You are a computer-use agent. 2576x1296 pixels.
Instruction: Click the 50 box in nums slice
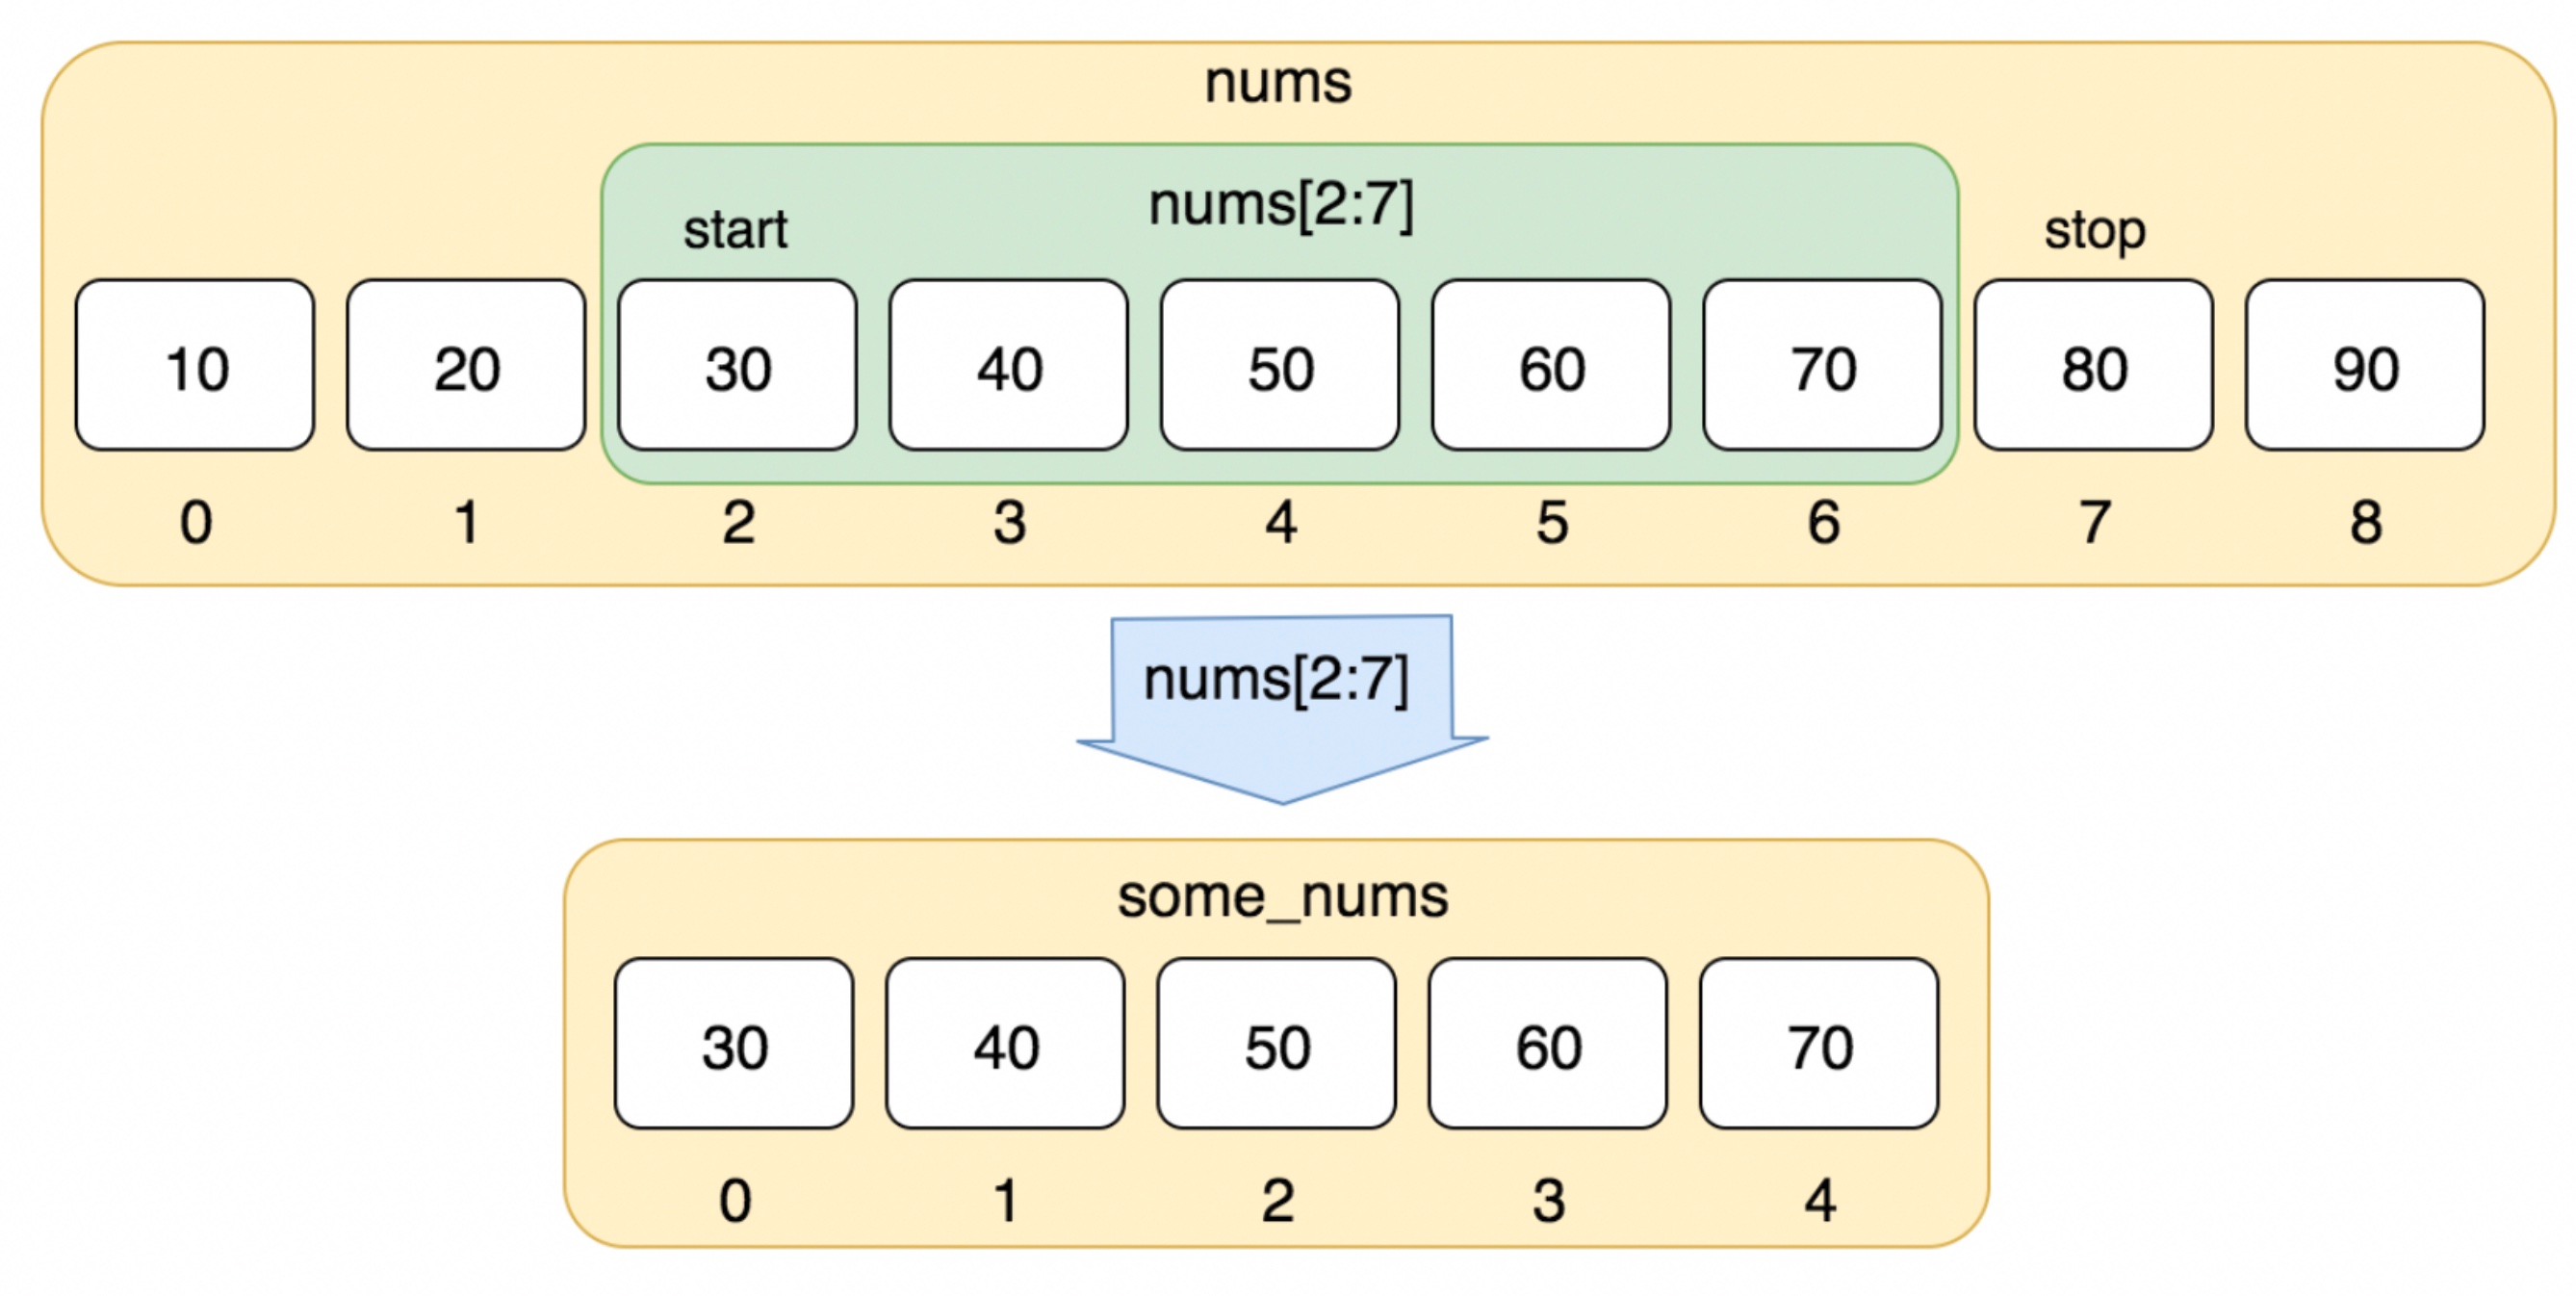(x=1280, y=365)
